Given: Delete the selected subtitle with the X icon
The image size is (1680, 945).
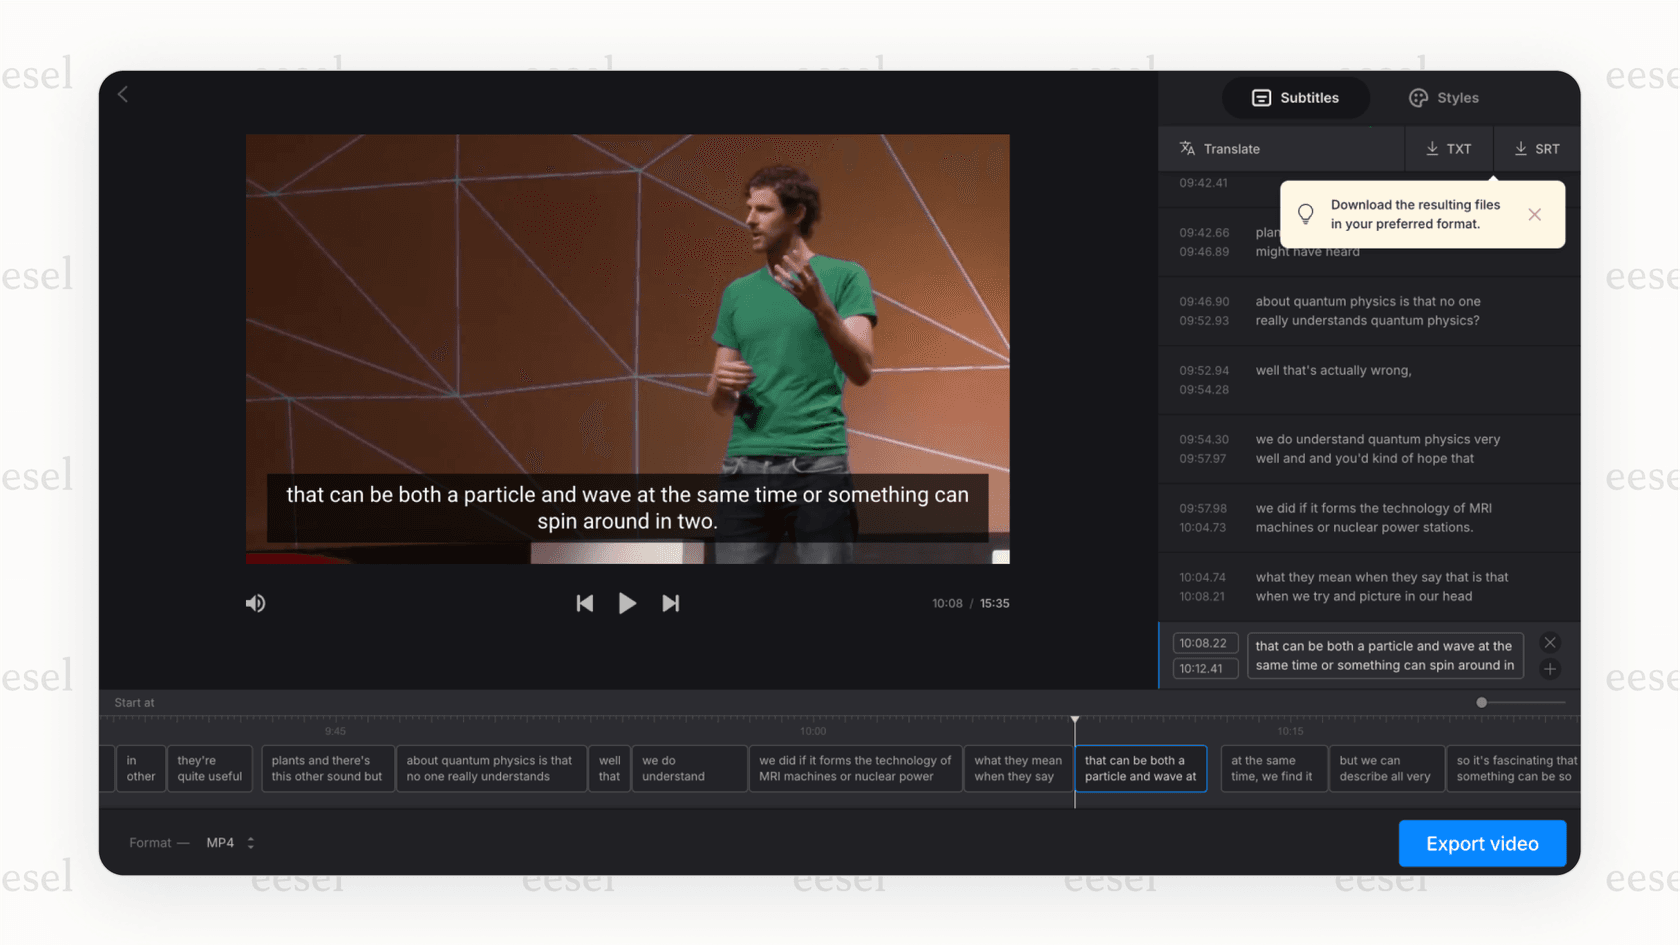Looking at the screenshot, I should 1550,642.
